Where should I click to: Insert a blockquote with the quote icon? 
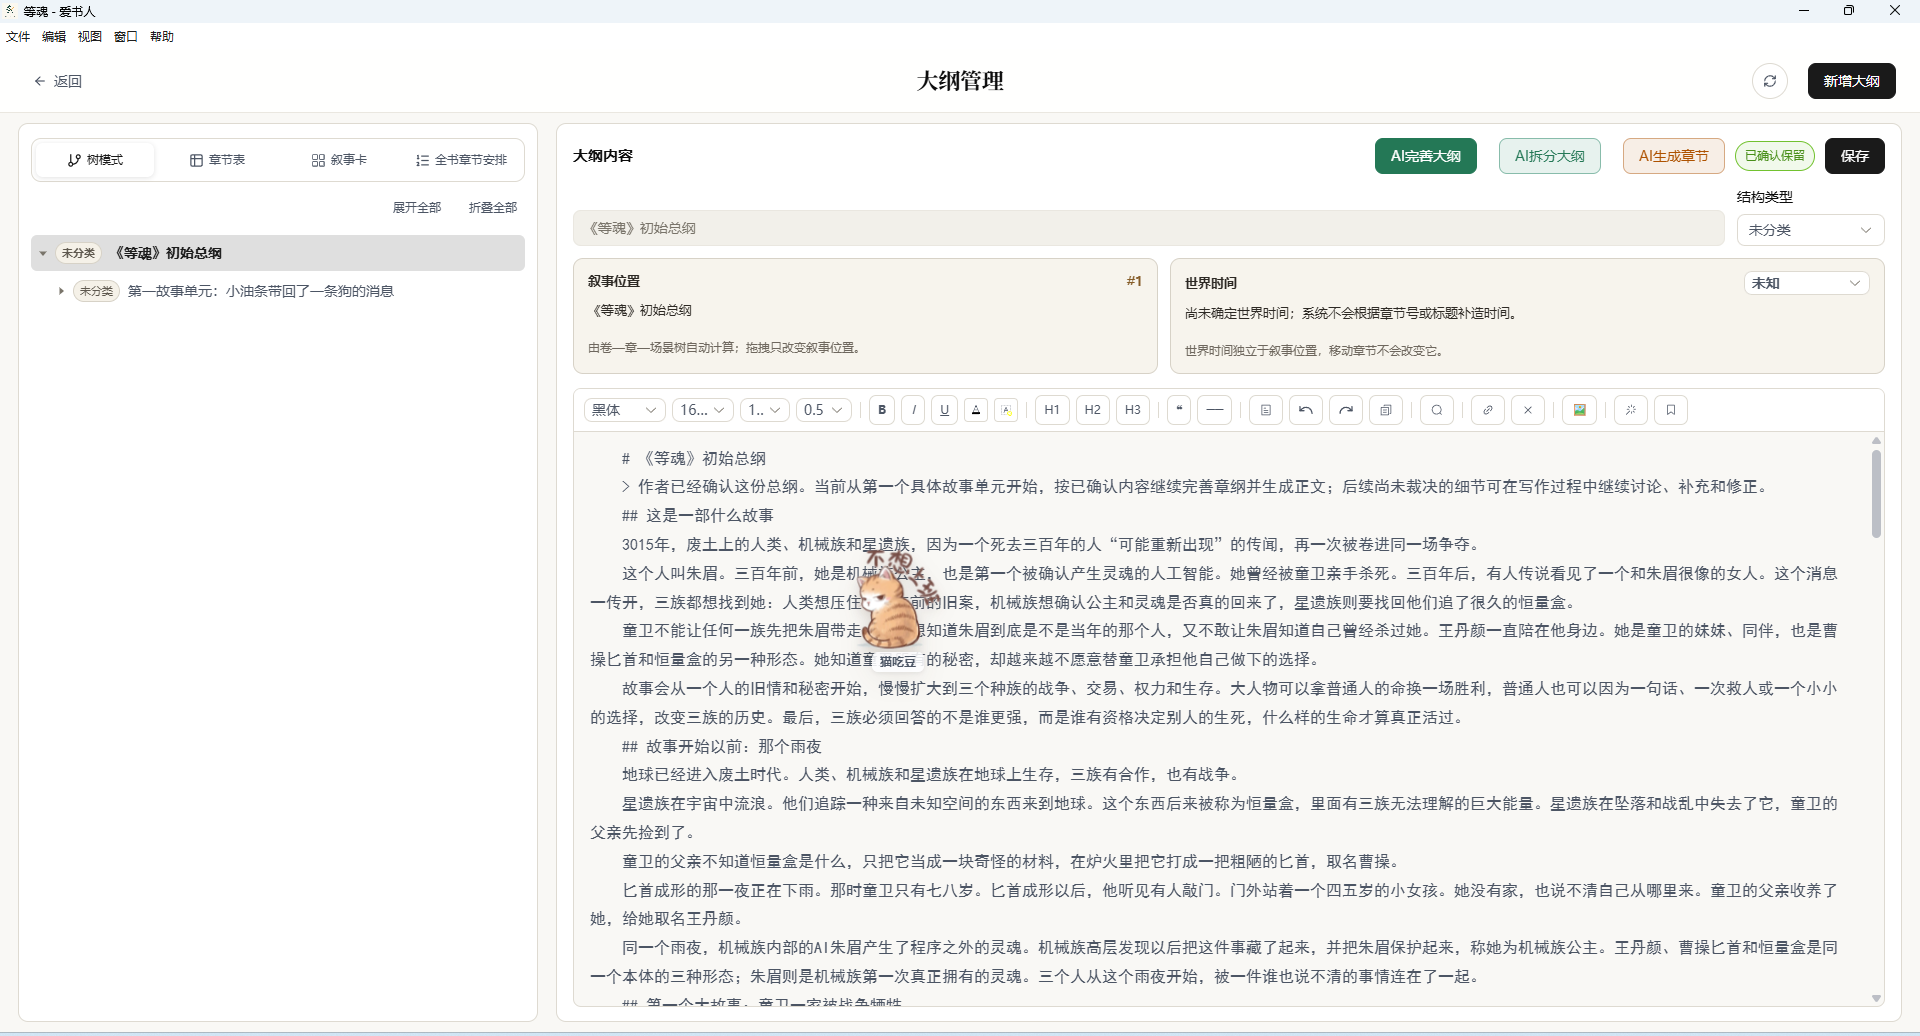click(x=1179, y=410)
